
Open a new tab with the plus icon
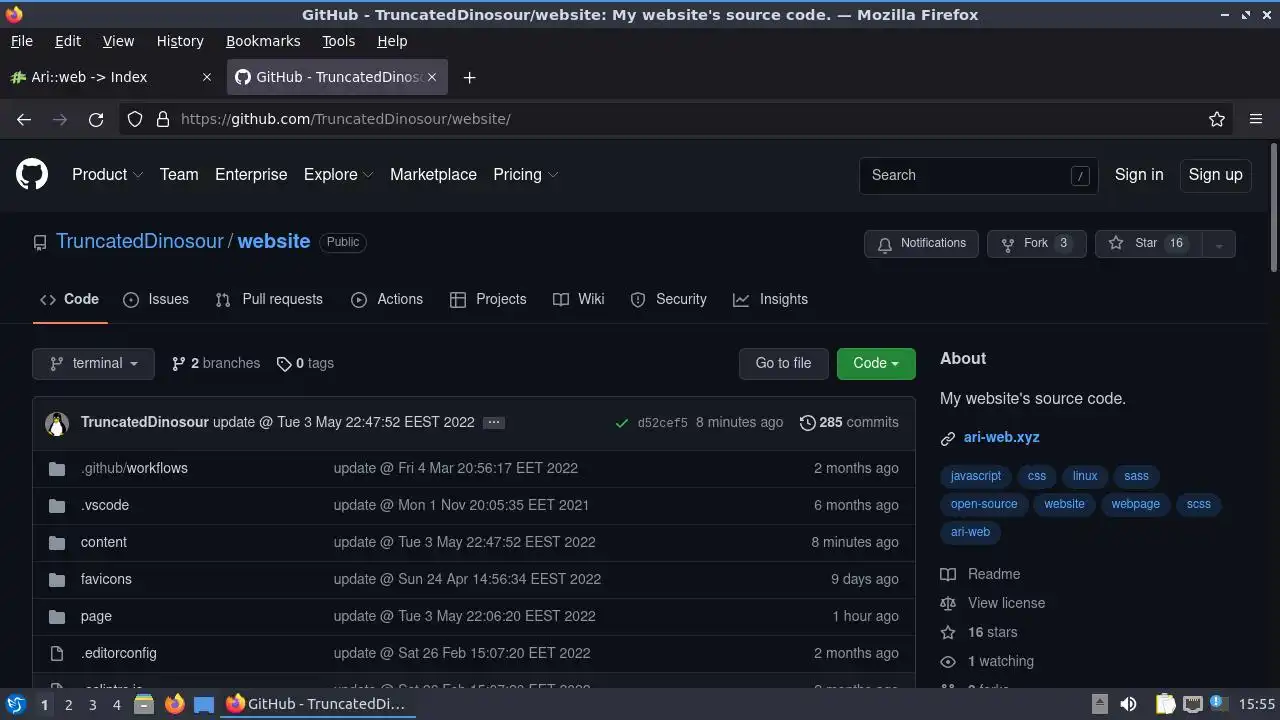469,77
